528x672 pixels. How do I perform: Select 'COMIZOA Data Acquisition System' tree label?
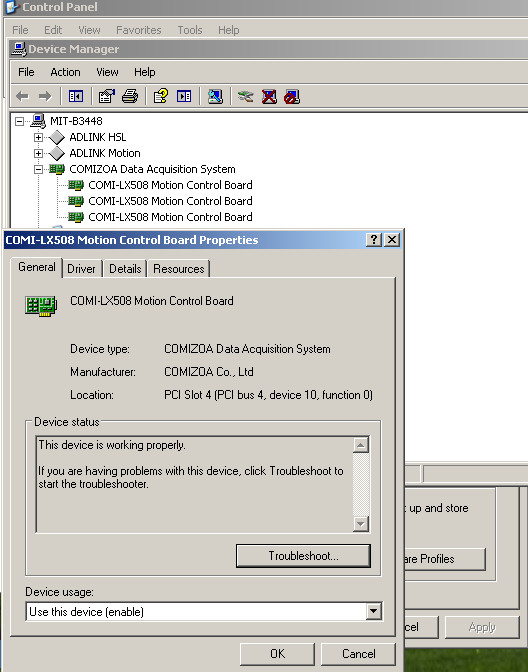click(x=152, y=169)
